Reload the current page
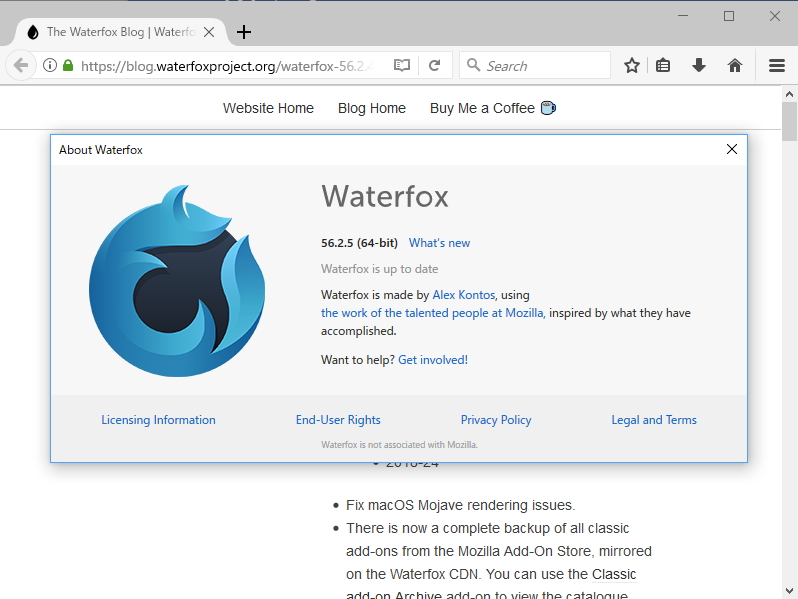Screen dimensions: 798x599 434,65
